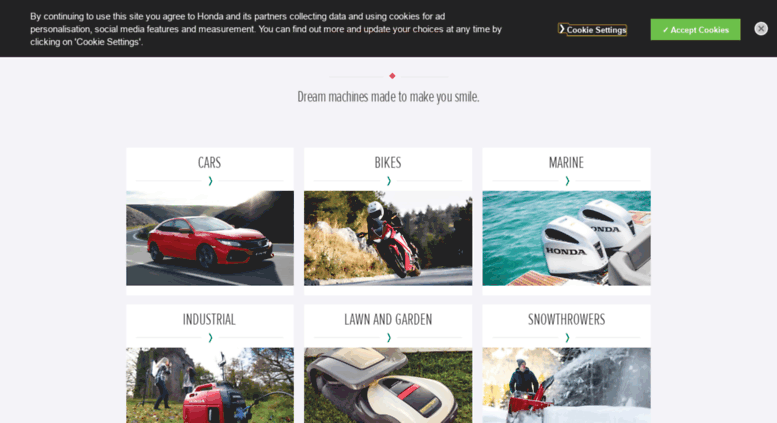The width and height of the screenshot is (777, 423).
Task: Select the INDUSTRIAL category title
Action: click(x=209, y=319)
